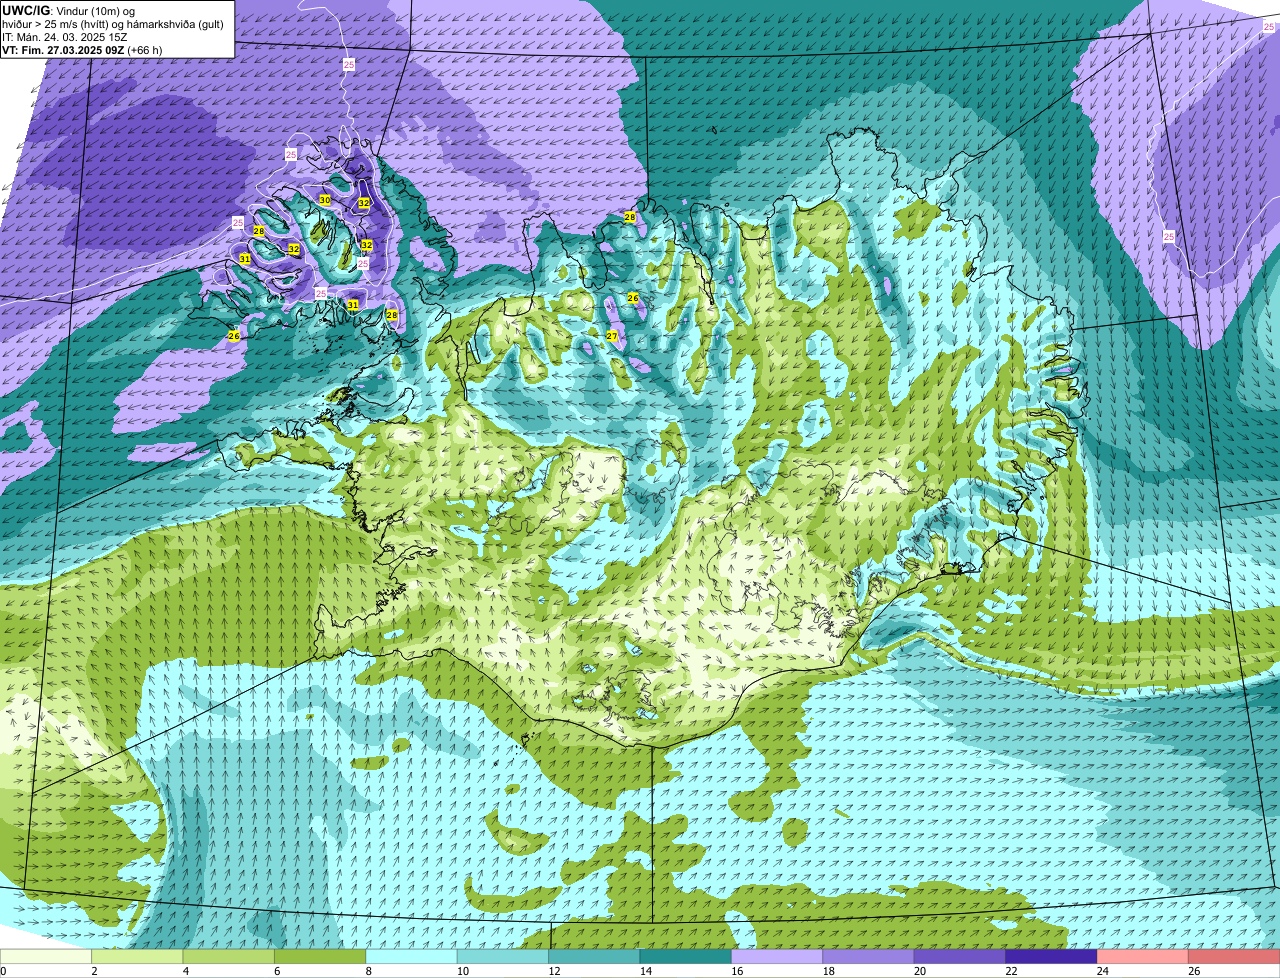Select the 'Vindur (10m) og' caption text
Viewport: 1280px width, 978px height.
94,11
